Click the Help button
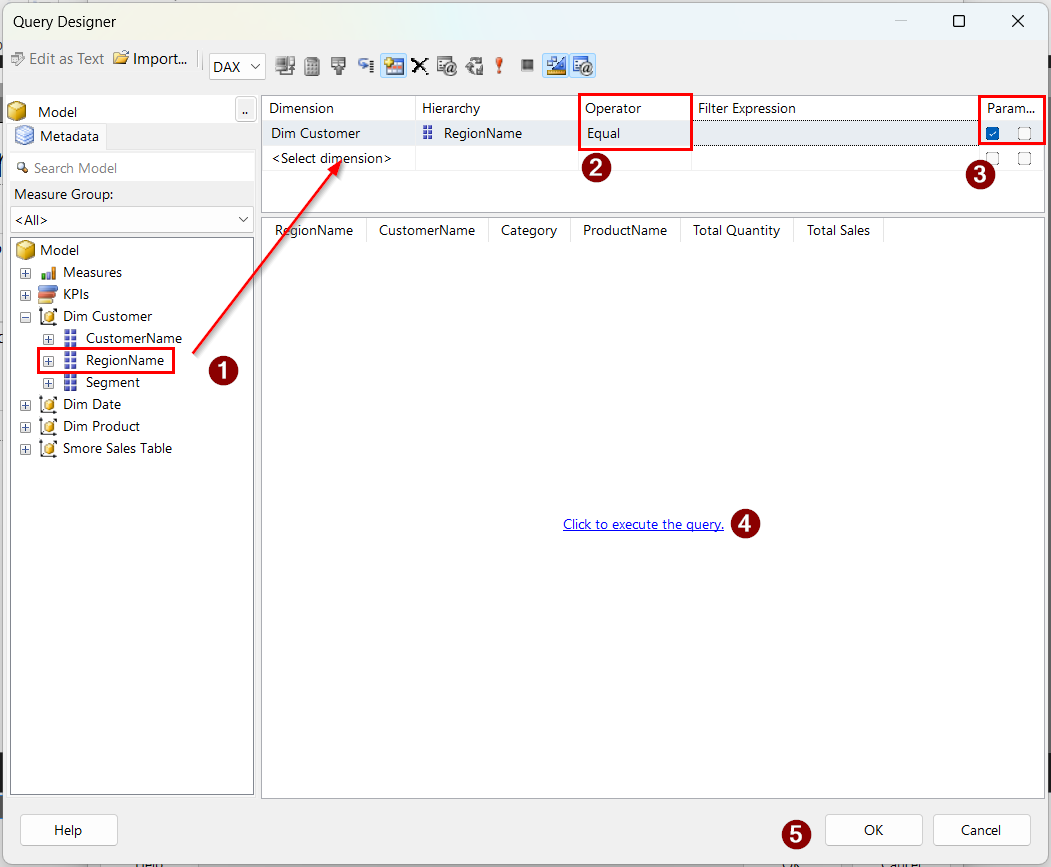1051x867 pixels. (x=68, y=830)
